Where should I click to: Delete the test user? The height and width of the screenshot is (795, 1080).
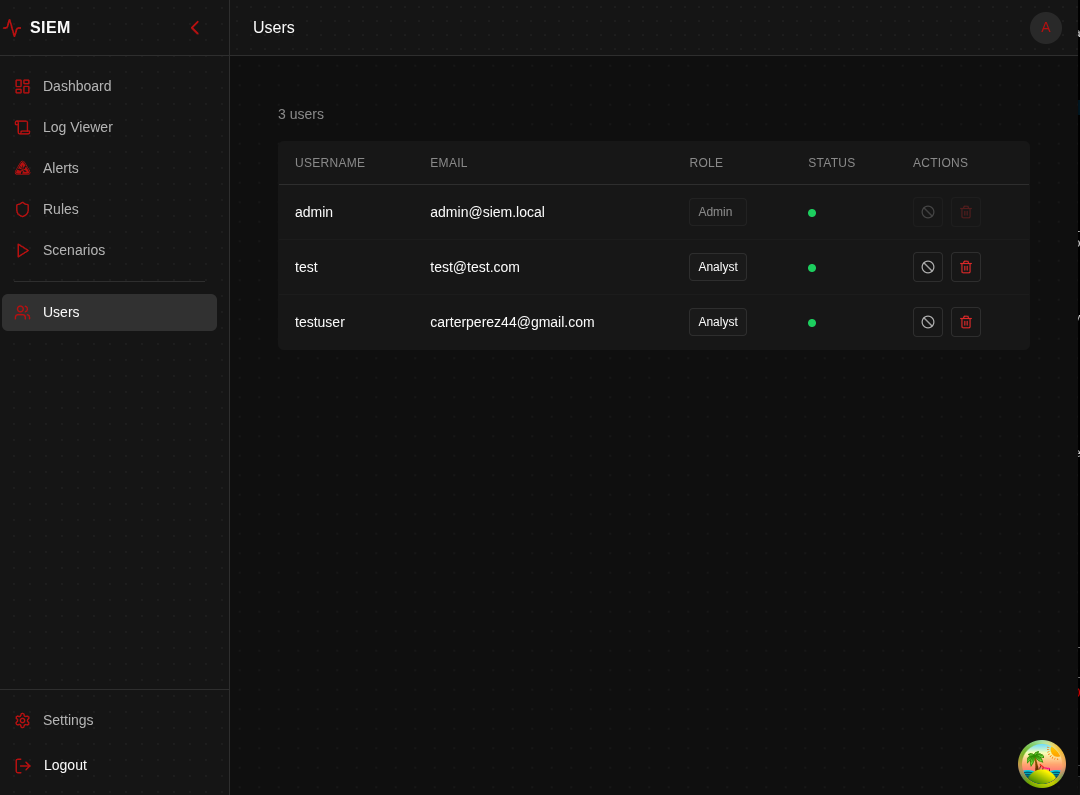966,267
